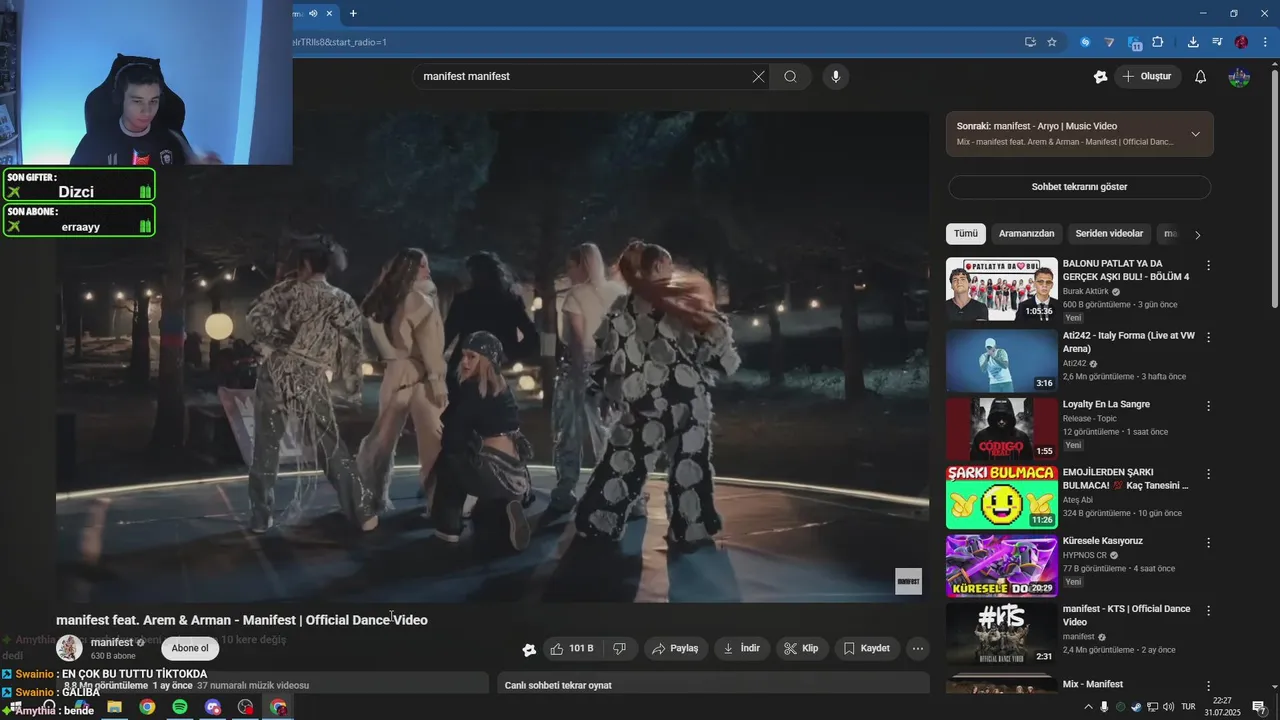The width and height of the screenshot is (1280, 720).
Task: Install app icon in address bar
Action: (1030, 42)
